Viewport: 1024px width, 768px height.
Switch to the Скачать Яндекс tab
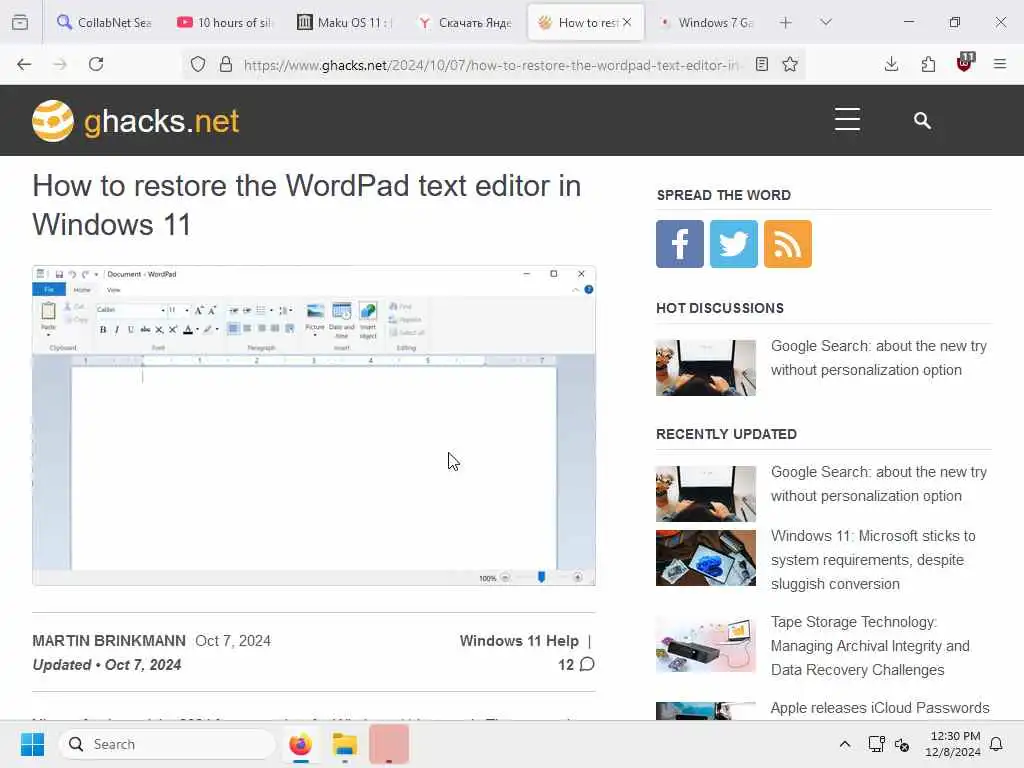pyautogui.click(x=465, y=22)
